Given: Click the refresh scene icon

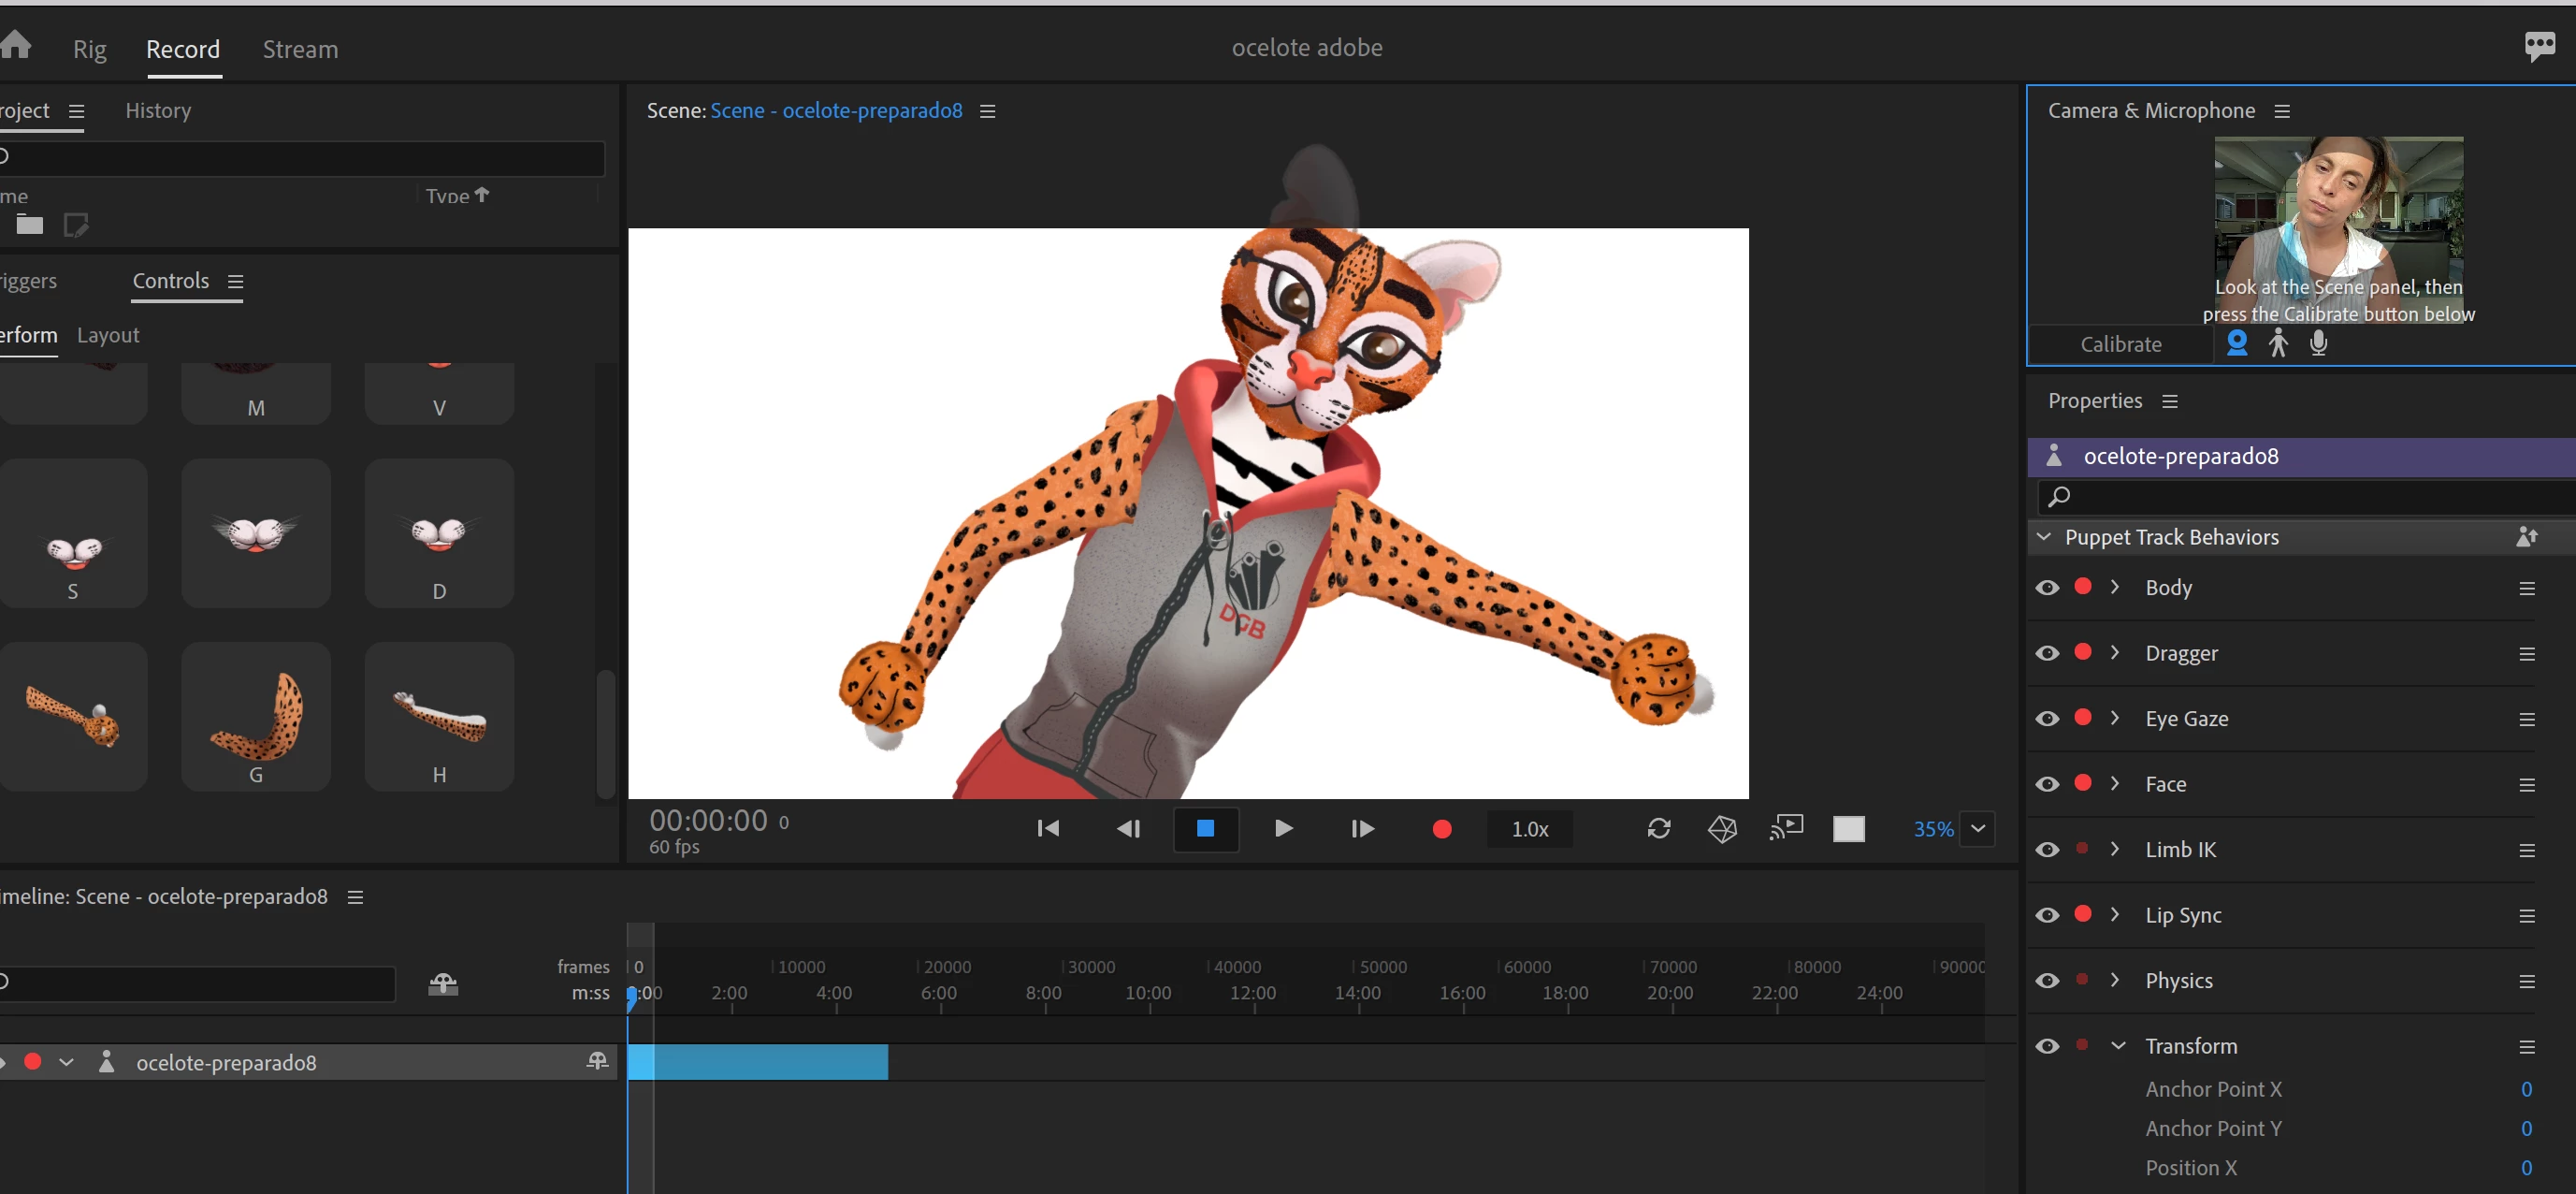Looking at the screenshot, I should tap(1658, 829).
